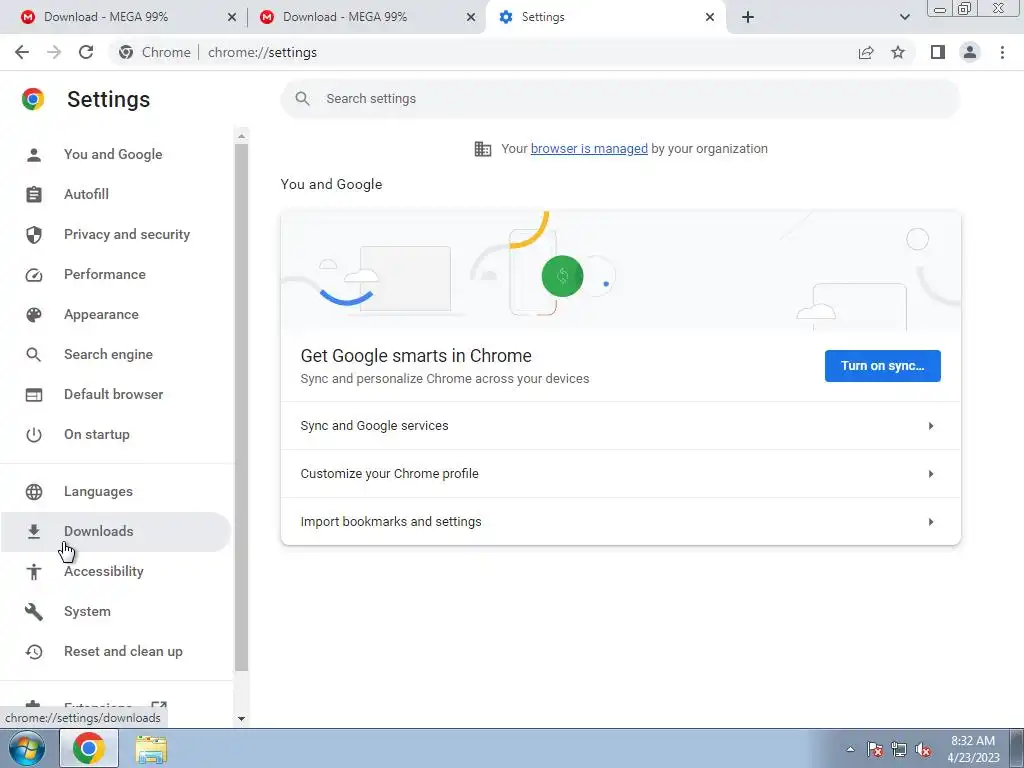Close the second Download - MEGA tab

471,18
